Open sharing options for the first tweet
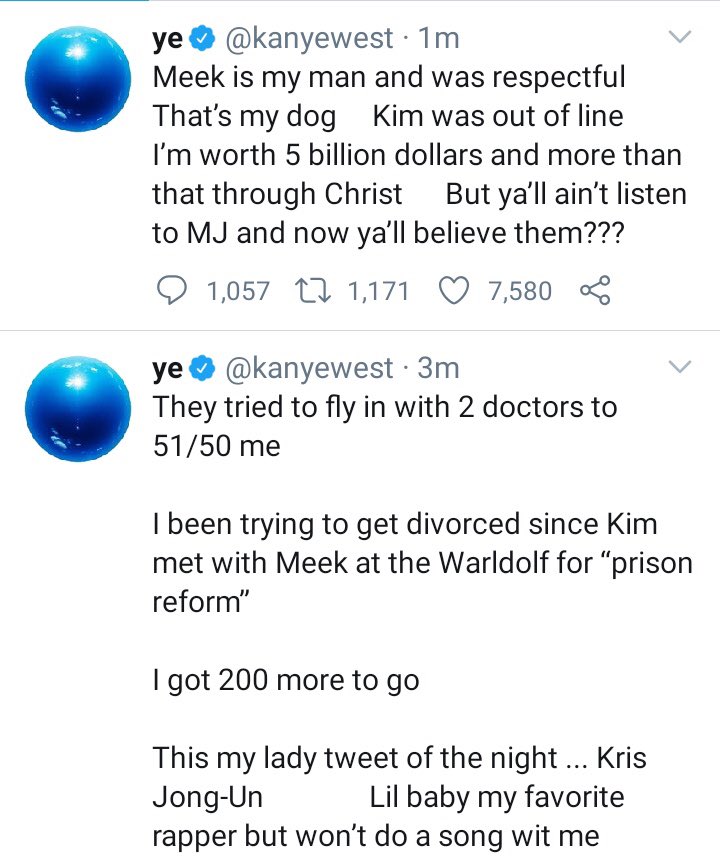The image size is (720, 863). click(x=597, y=290)
